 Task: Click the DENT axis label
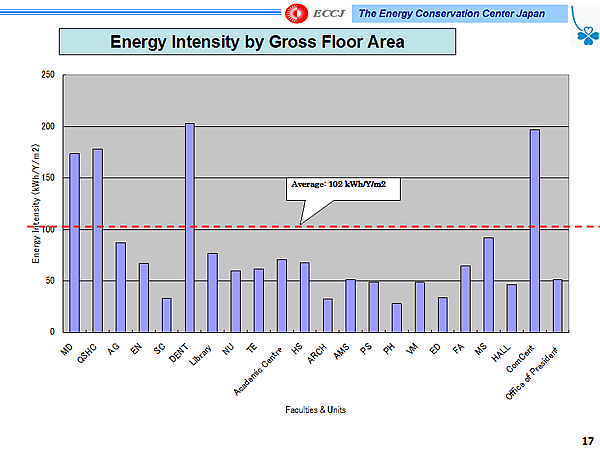pyautogui.click(x=179, y=353)
